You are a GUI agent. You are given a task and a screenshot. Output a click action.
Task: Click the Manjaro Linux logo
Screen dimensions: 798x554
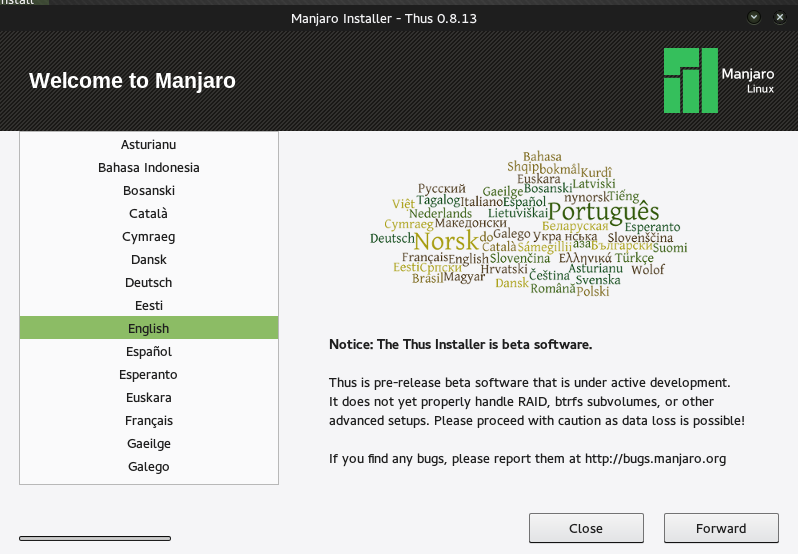click(x=719, y=80)
